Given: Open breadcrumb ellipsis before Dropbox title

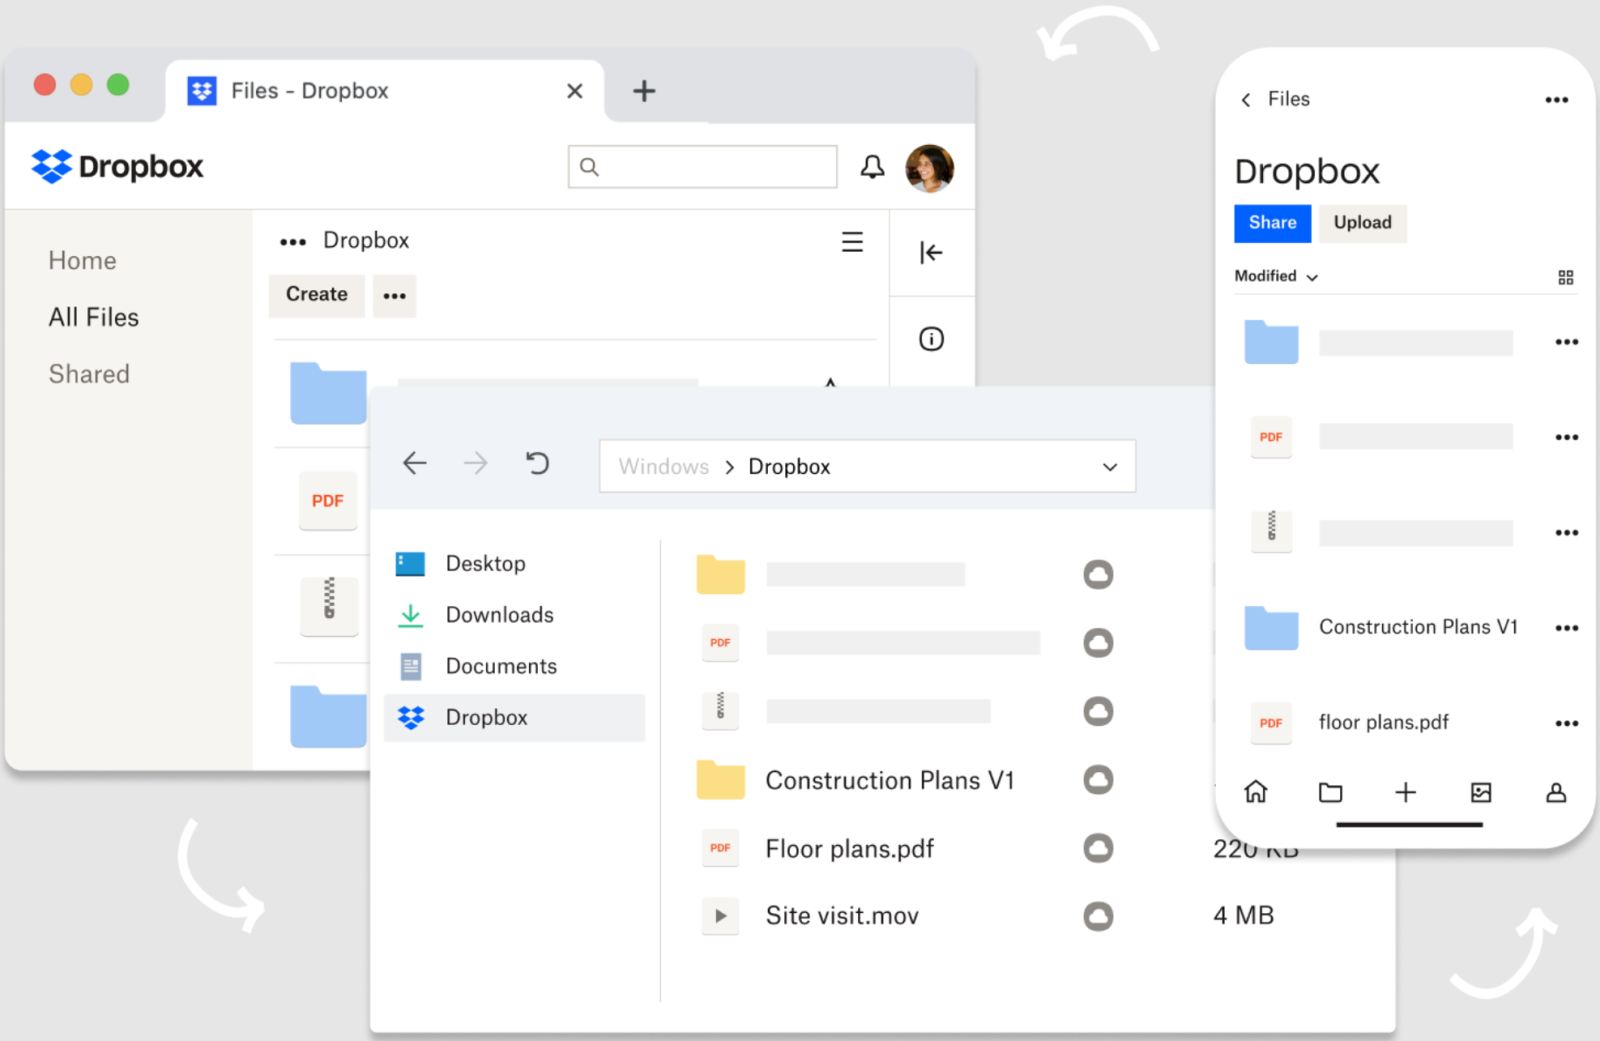Looking at the screenshot, I should coord(293,242).
